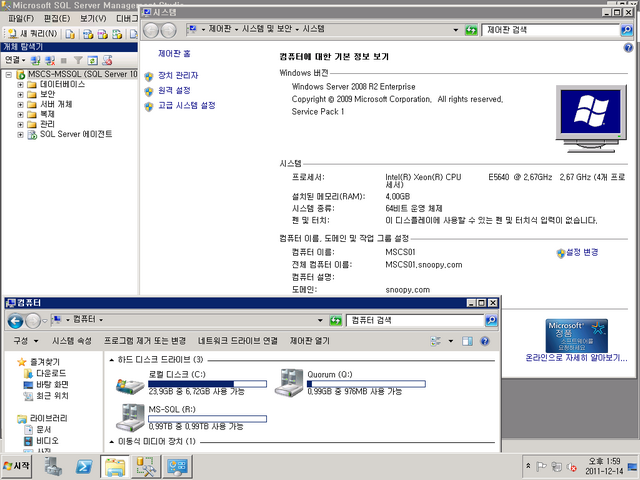
Task: Click the new file icon after New Query
Action: point(70,34)
